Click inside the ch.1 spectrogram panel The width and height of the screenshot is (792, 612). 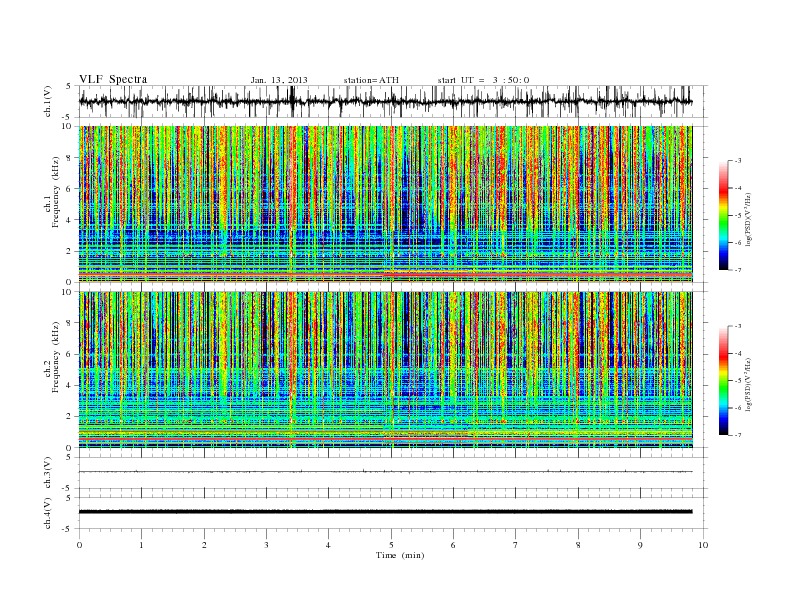(x=386, y=204)
